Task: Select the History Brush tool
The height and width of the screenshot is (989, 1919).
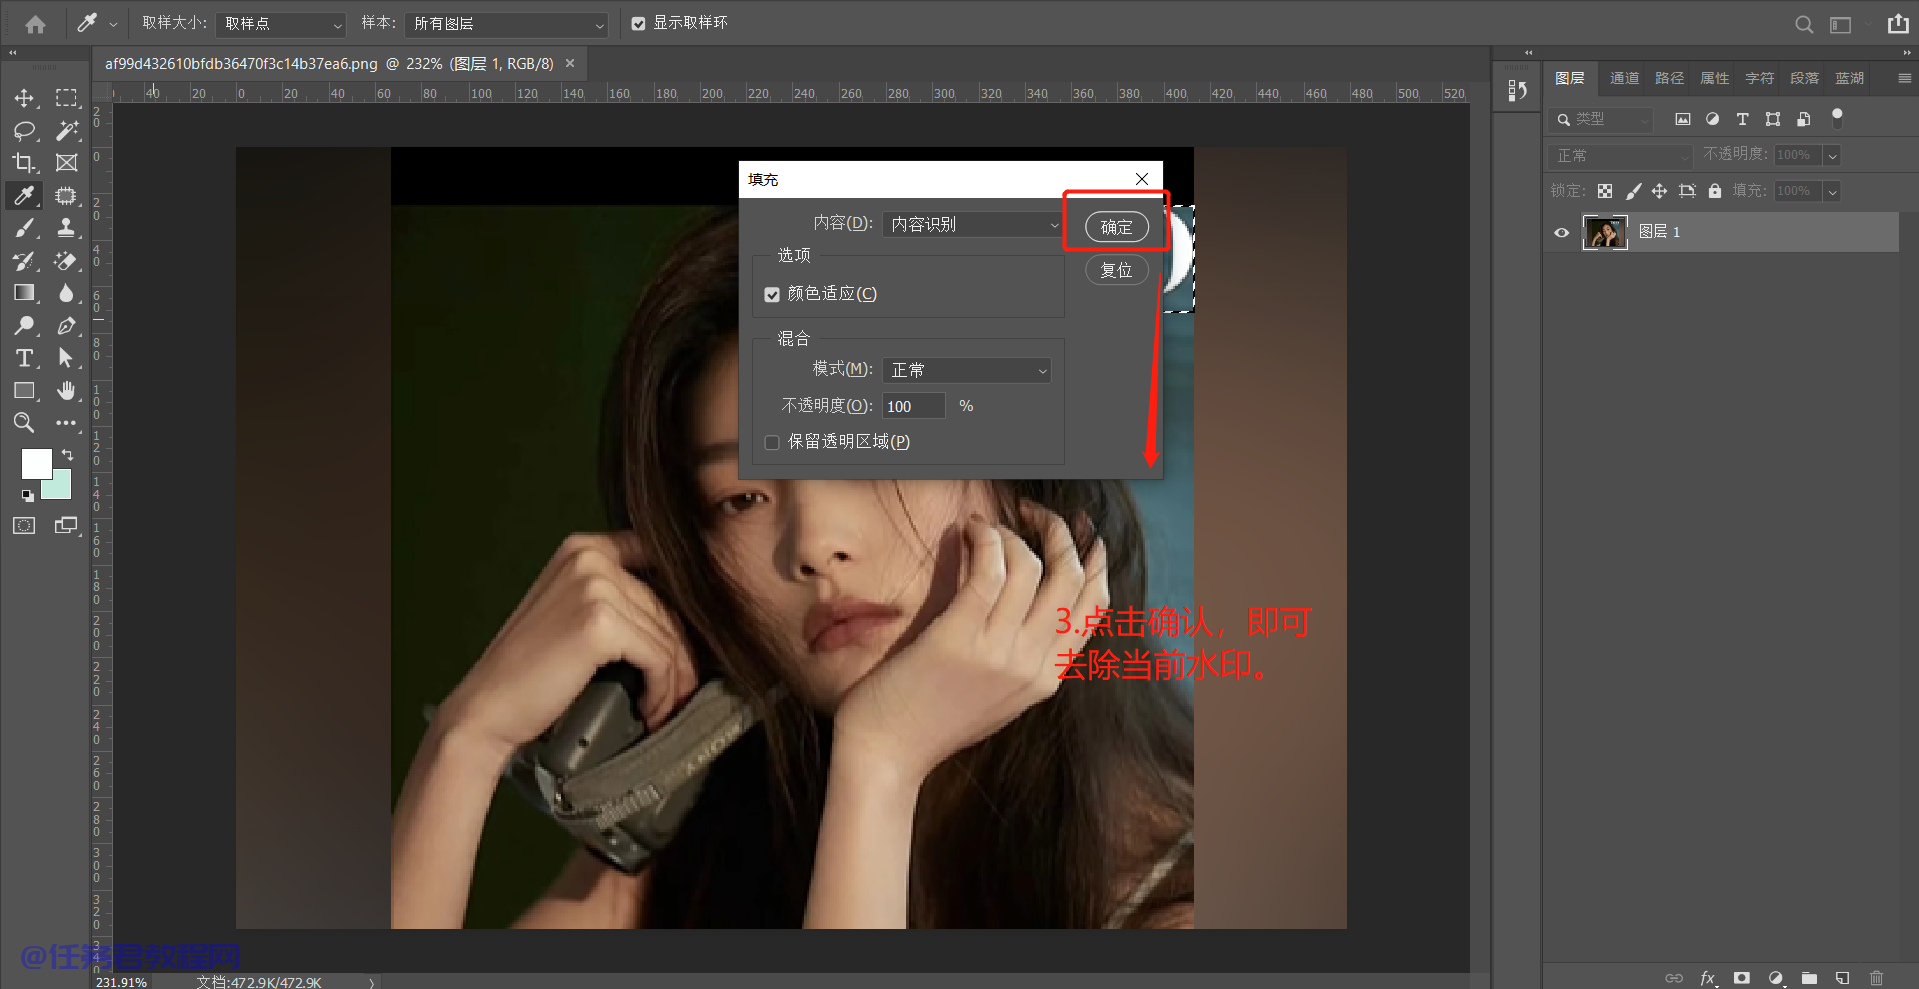Action: tap(24, 261)
